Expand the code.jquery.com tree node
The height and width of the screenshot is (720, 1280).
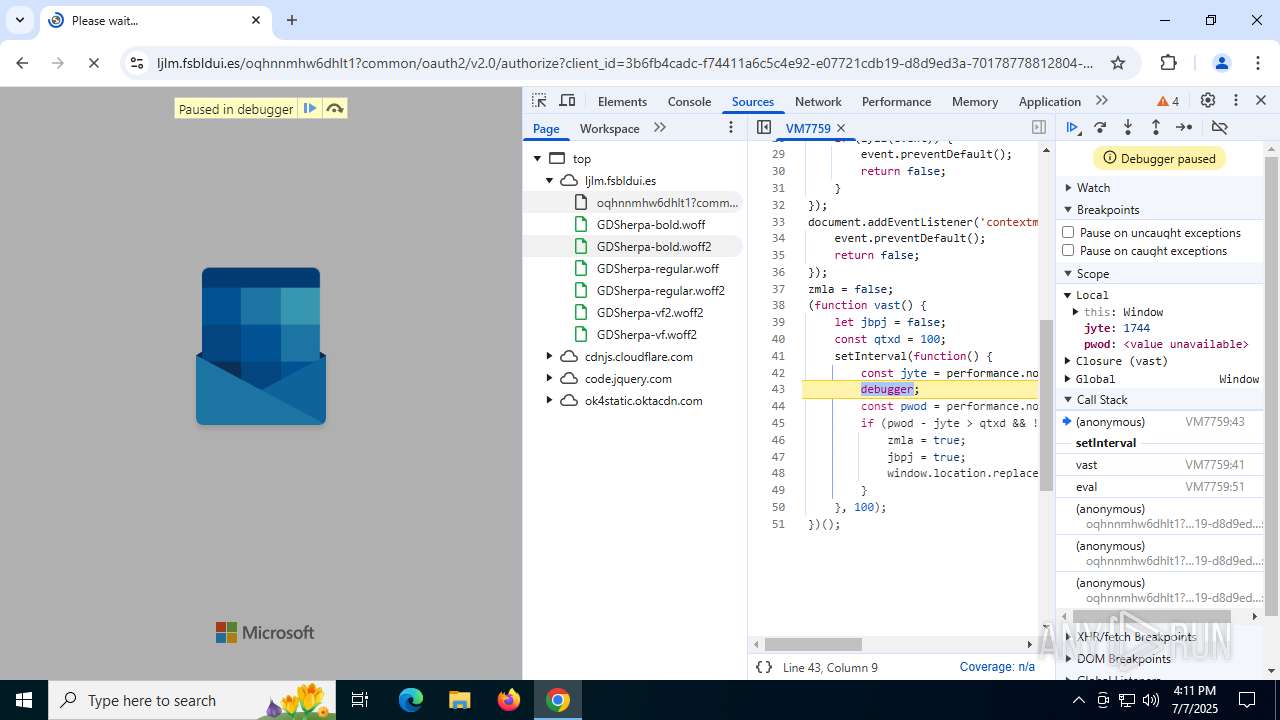[x=549, y=378]
